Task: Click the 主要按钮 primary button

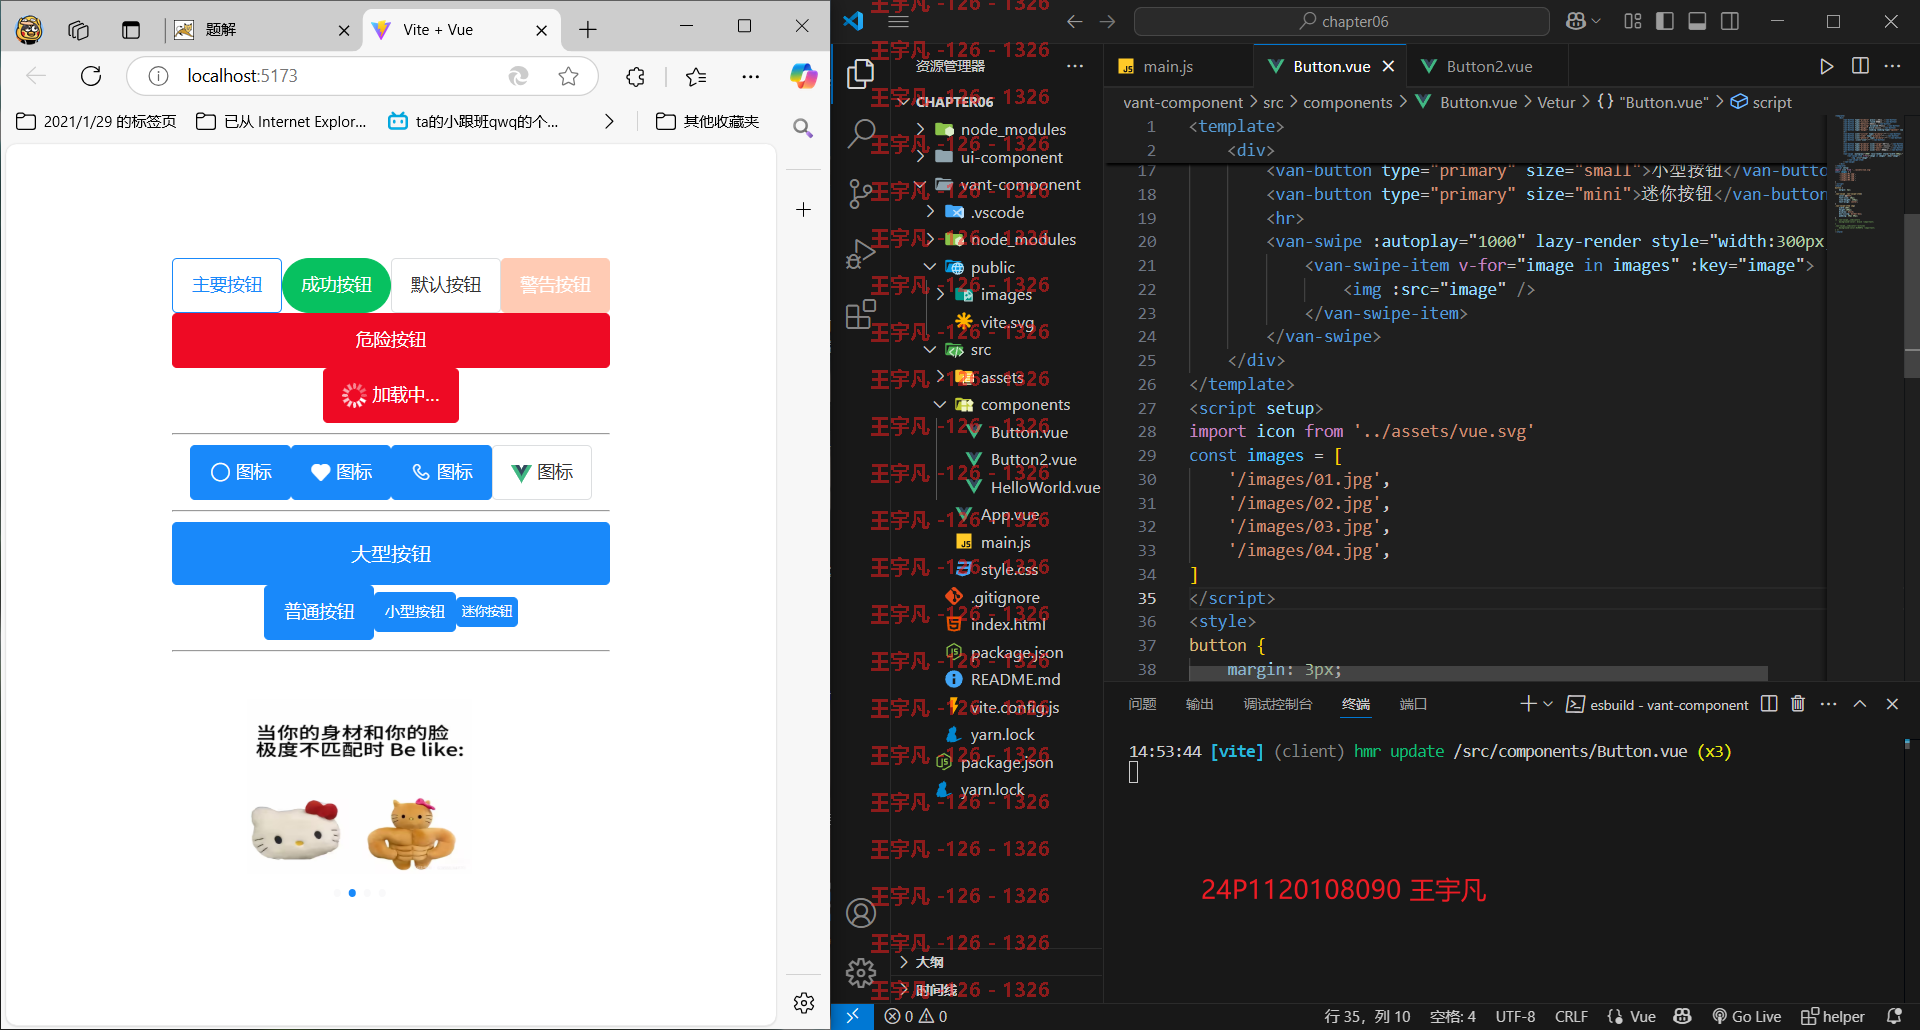Action: (227, 285)
